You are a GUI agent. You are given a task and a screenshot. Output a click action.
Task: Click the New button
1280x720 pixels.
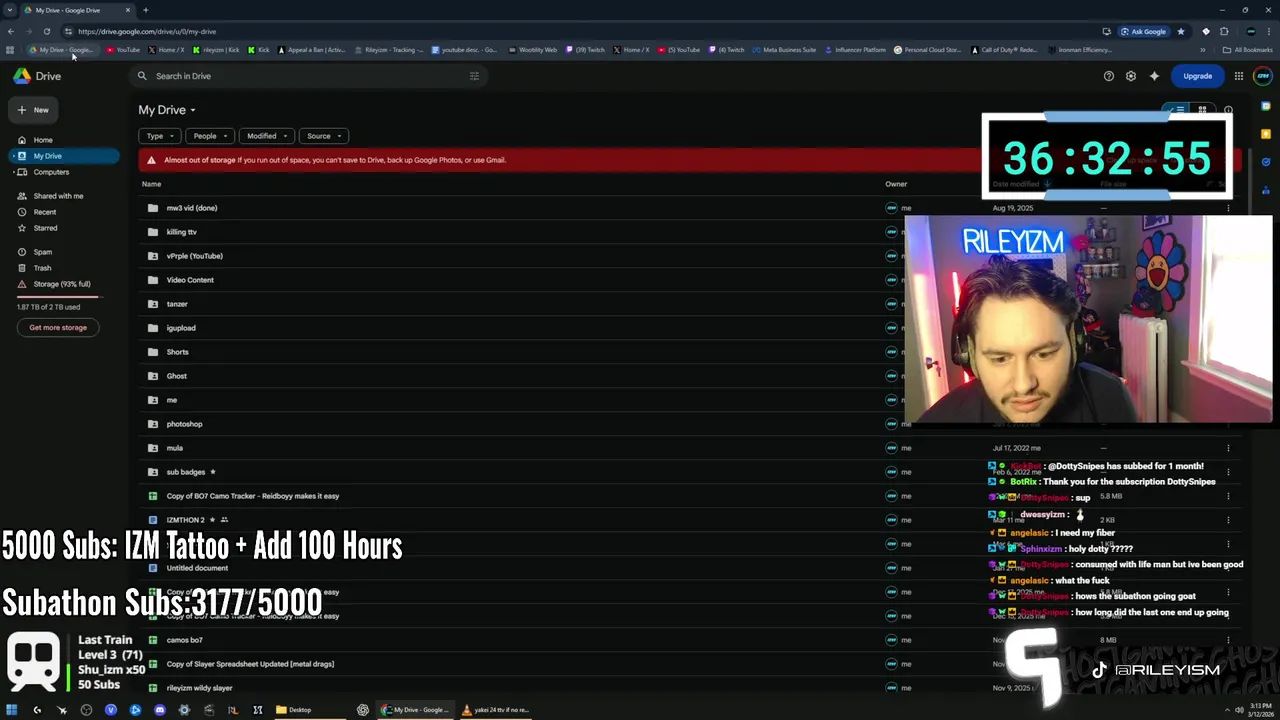coord(33,110)
